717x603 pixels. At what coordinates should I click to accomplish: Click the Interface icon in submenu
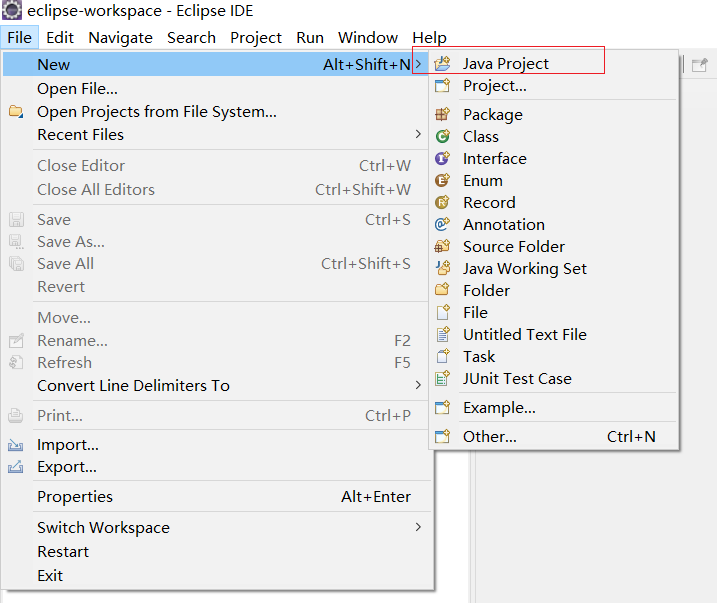click(443, 158)
